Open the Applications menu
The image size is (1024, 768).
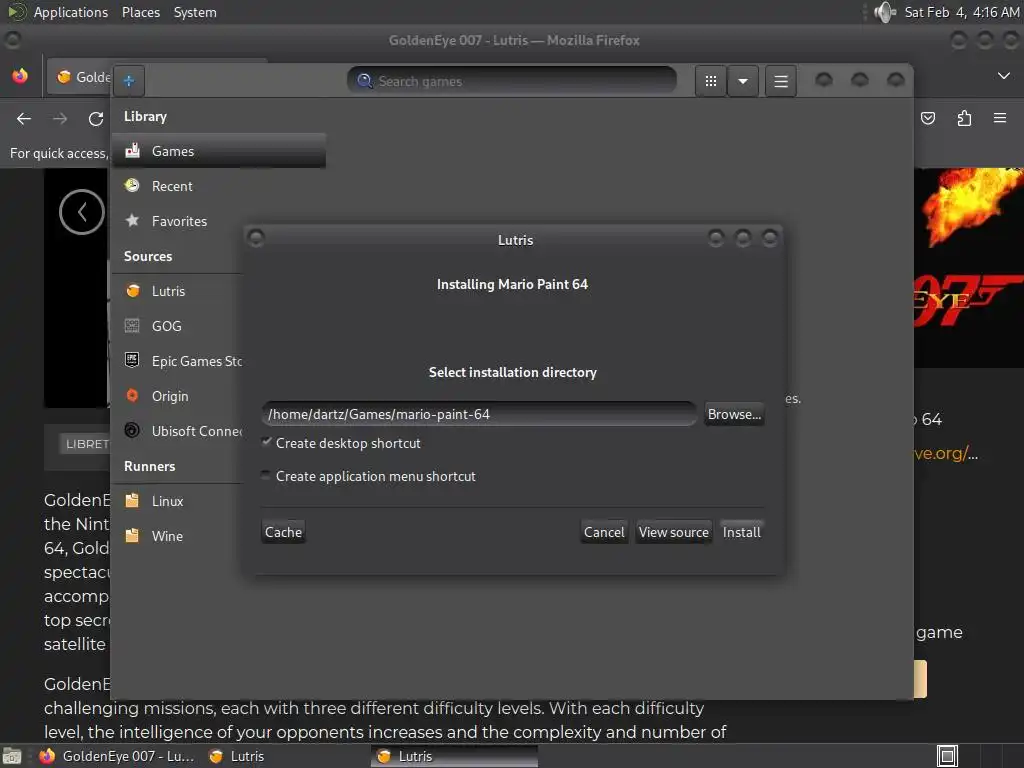coord(71,12)
